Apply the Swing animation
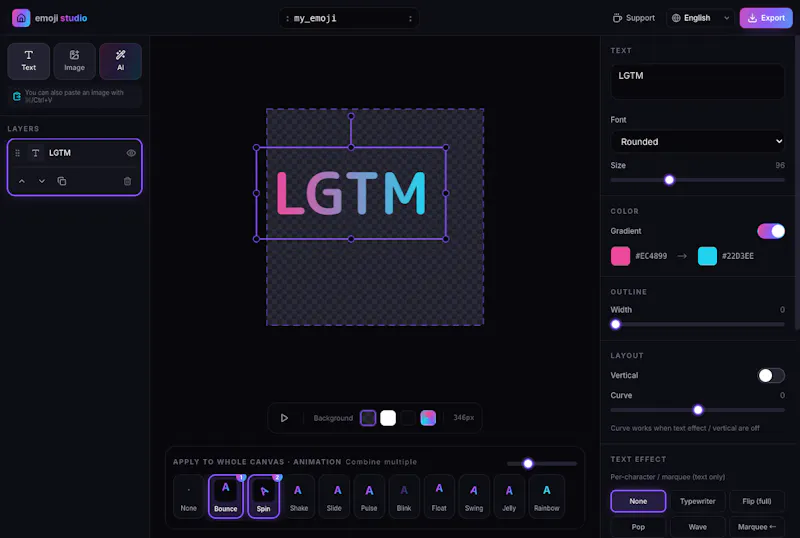This screenshot has width=800, height=538. coord(474,497)
